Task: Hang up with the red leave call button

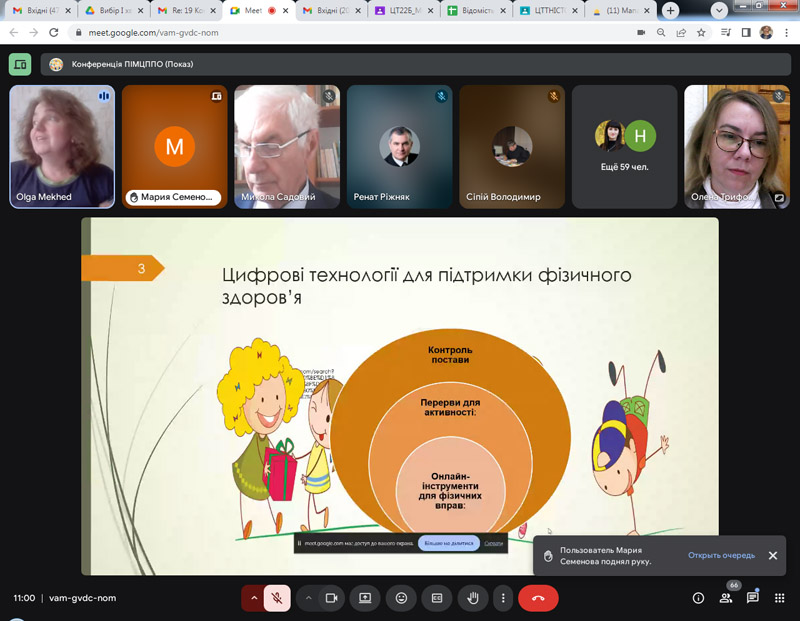Action: tap(538, 598)
